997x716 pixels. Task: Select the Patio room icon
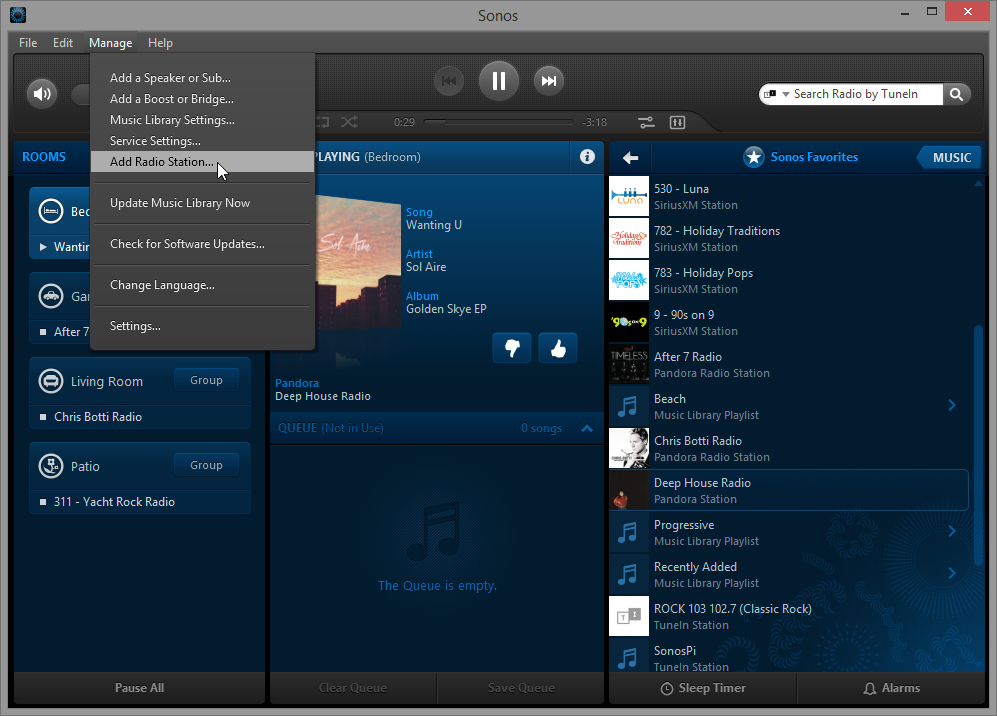point(51,466)
